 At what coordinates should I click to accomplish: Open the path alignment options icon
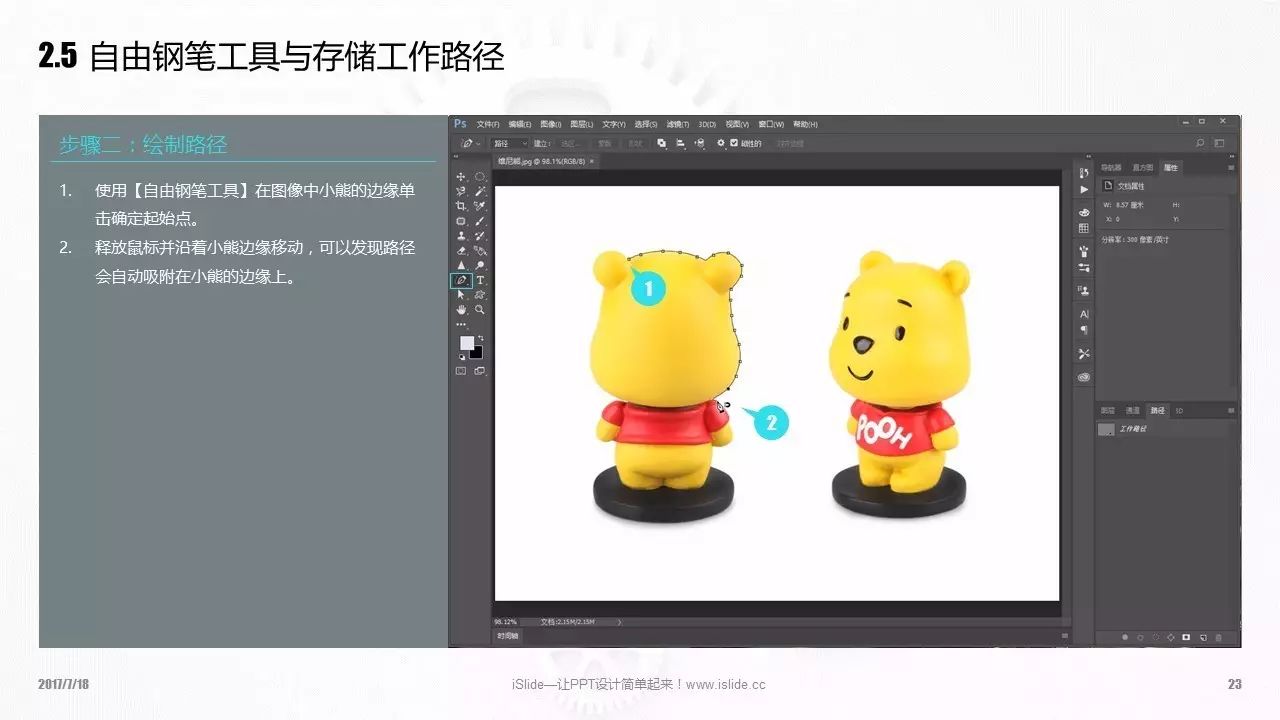coord(680,143)
